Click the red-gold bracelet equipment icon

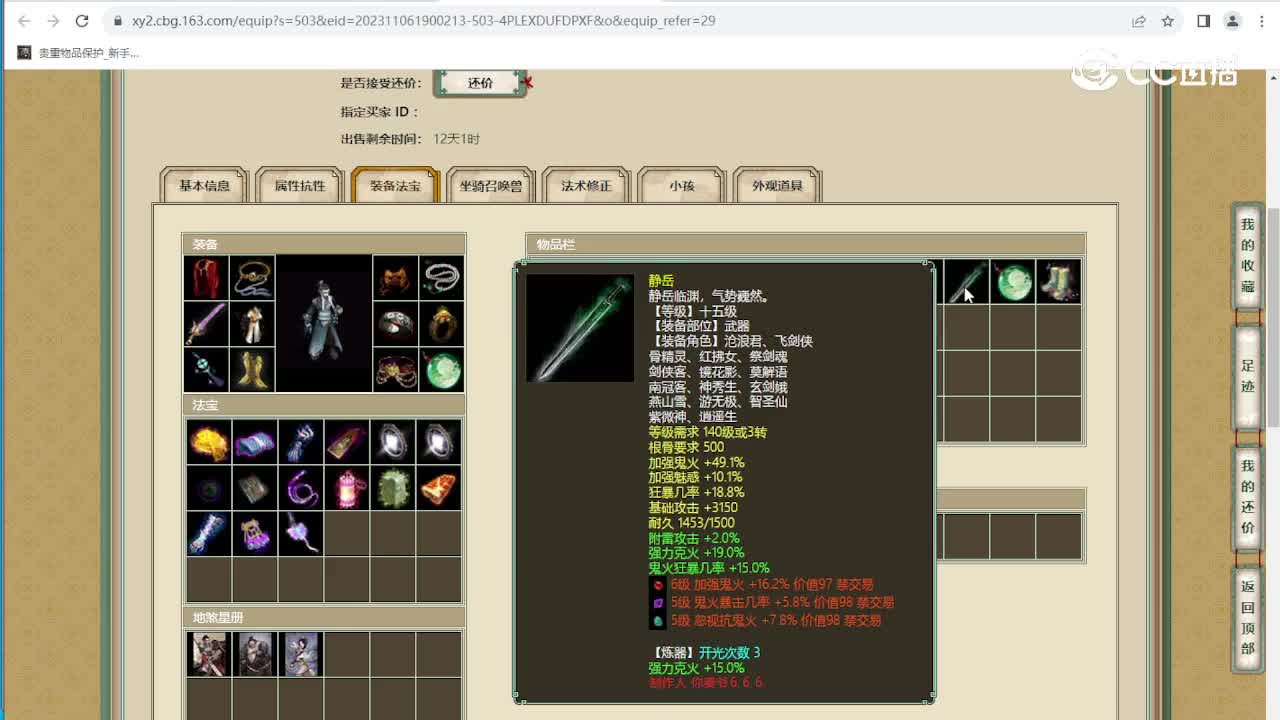click(395, 370)
